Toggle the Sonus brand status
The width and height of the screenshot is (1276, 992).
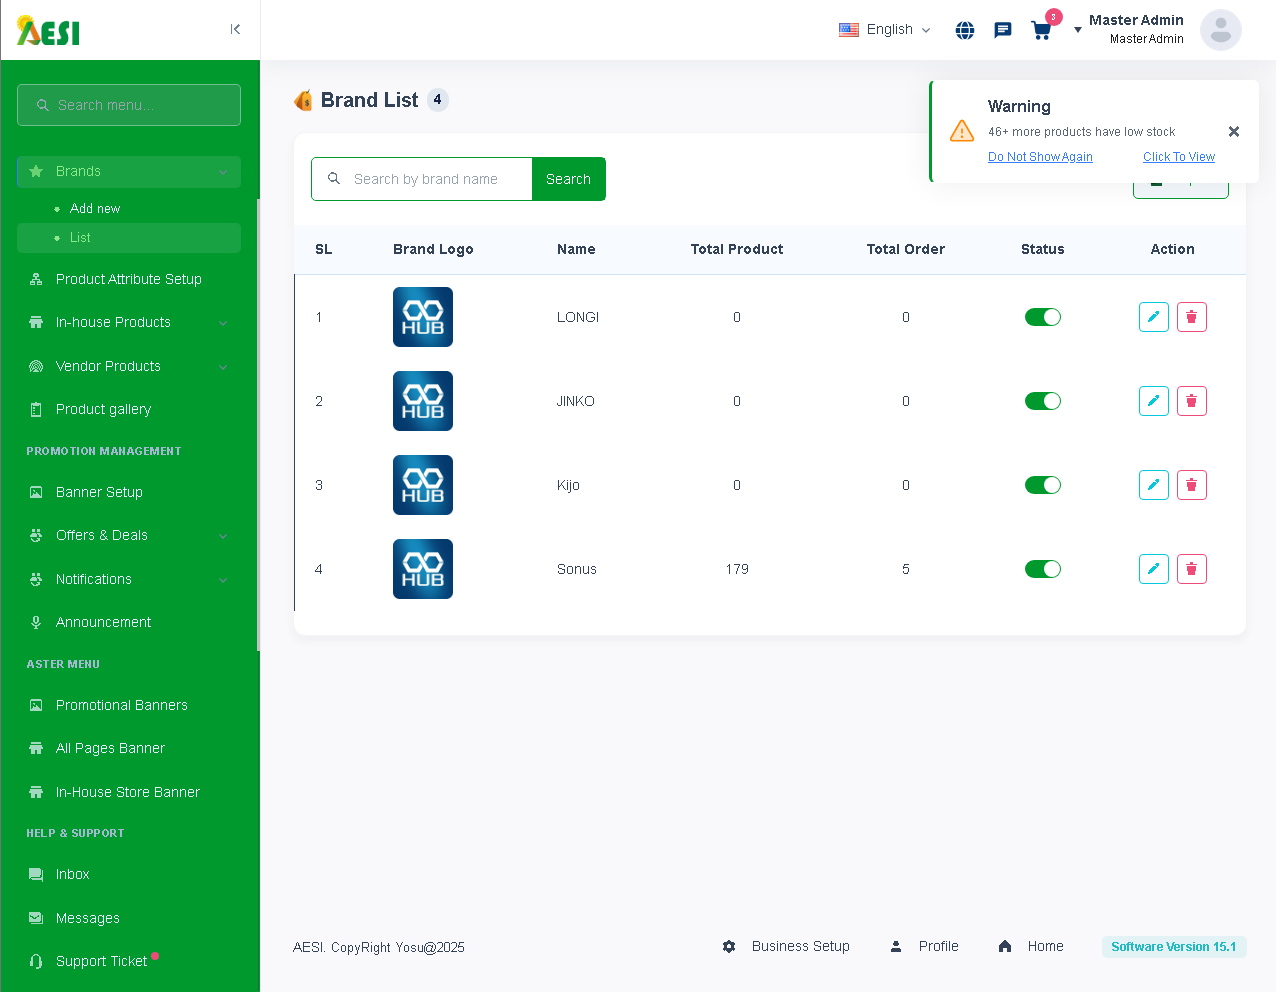1042,569
